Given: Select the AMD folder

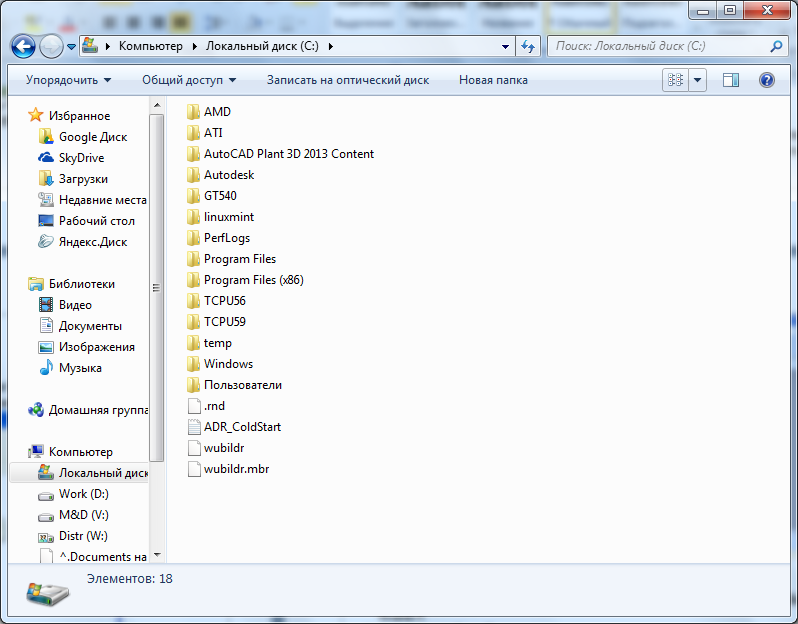Looking at the screenshot, I should point(209,112).
